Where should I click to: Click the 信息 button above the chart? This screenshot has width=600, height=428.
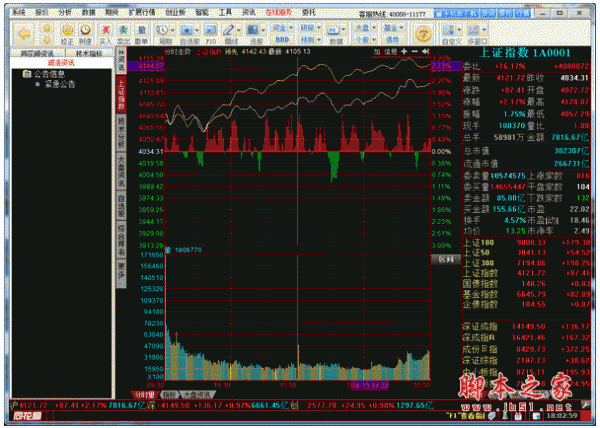[x=391, y=52]
